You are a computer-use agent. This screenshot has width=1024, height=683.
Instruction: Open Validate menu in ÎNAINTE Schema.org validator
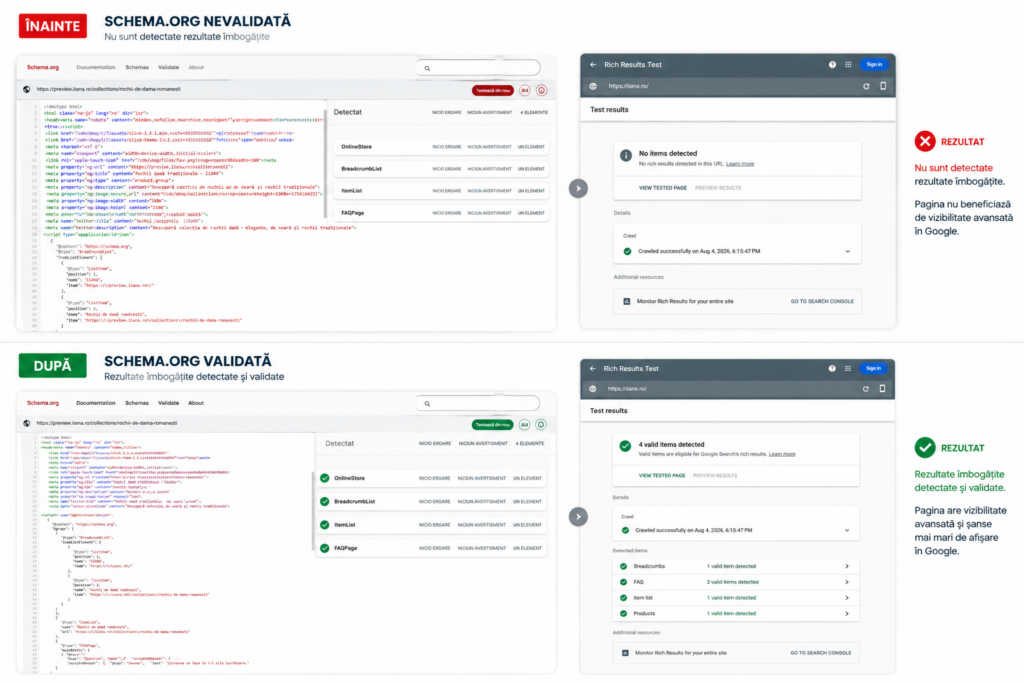[168, 67]
